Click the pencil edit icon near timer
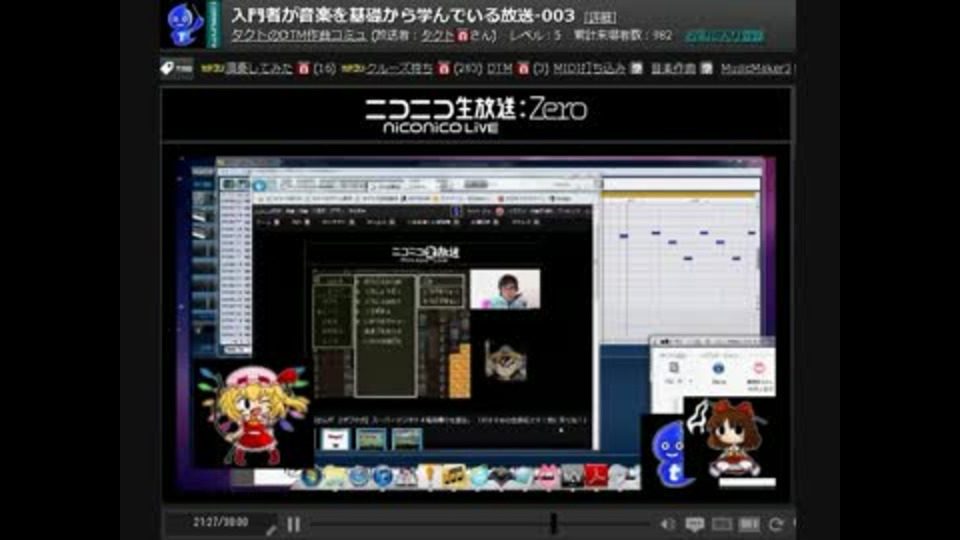Screen dimensions: 960x540 click(x=271, y=530)
